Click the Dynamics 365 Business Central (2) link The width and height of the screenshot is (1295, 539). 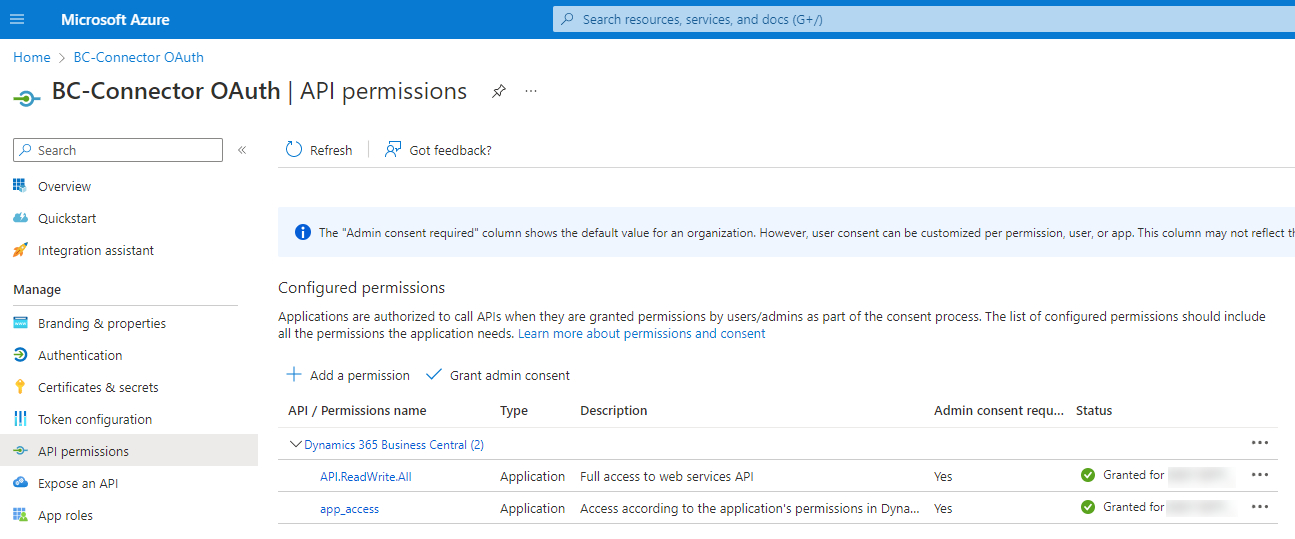(394, 444)
